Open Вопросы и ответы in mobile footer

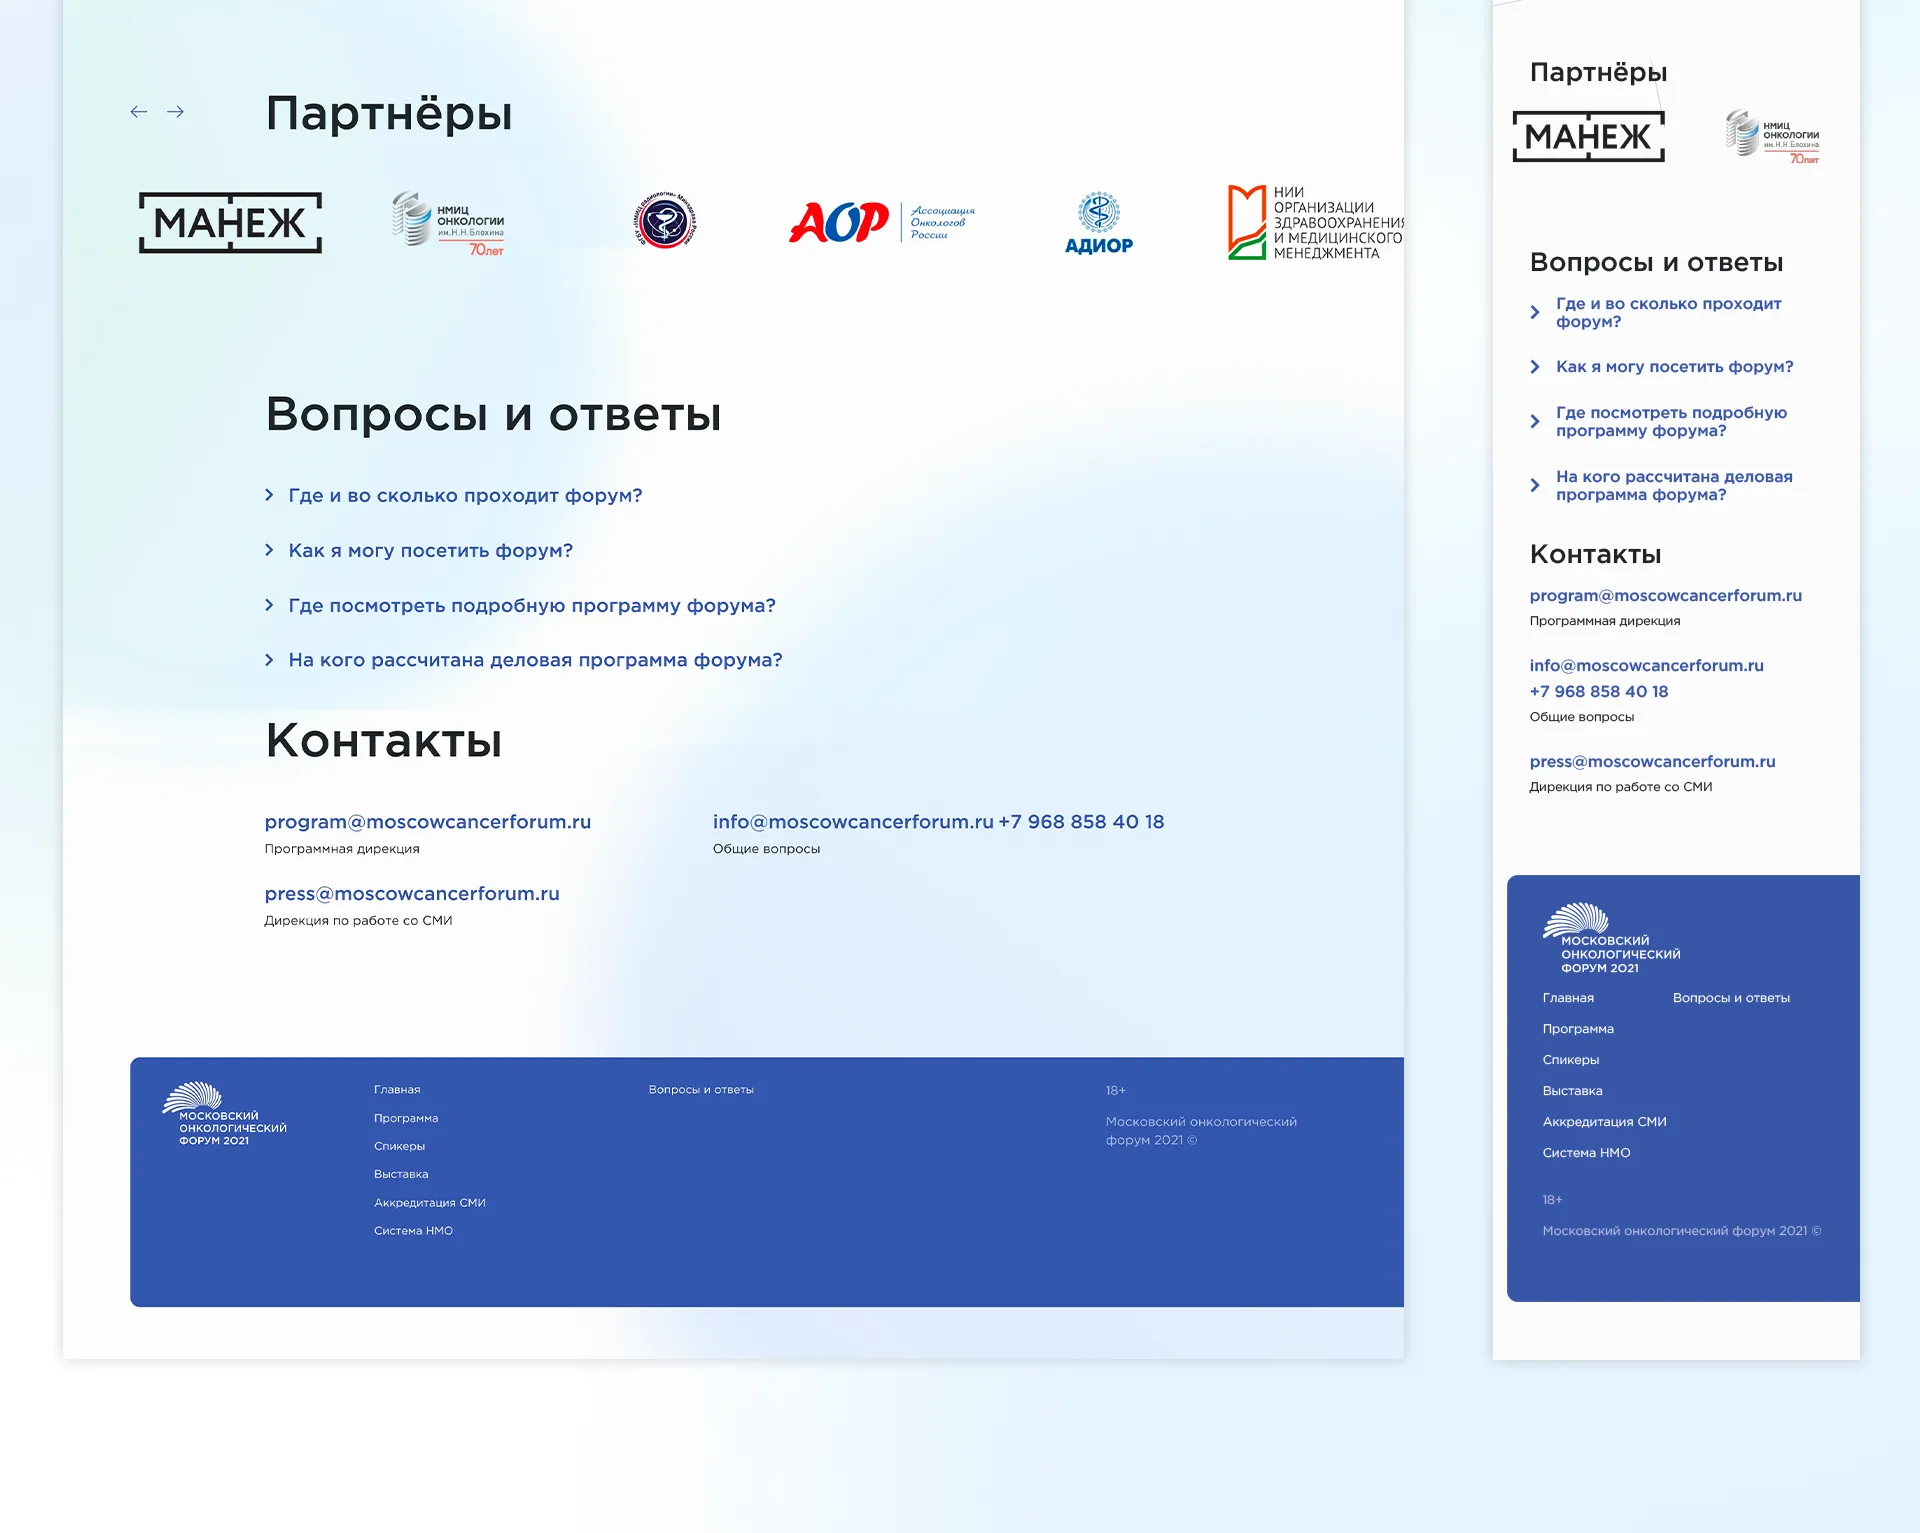point(1731,998)
